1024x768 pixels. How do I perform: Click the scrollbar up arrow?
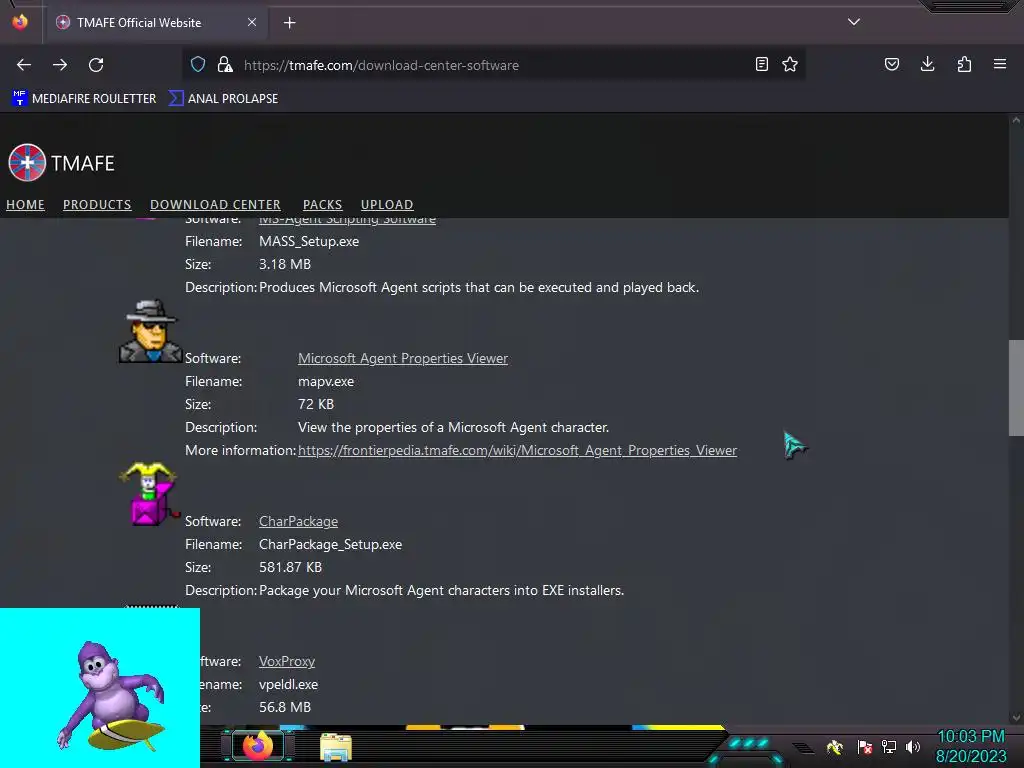[1016, 121]
